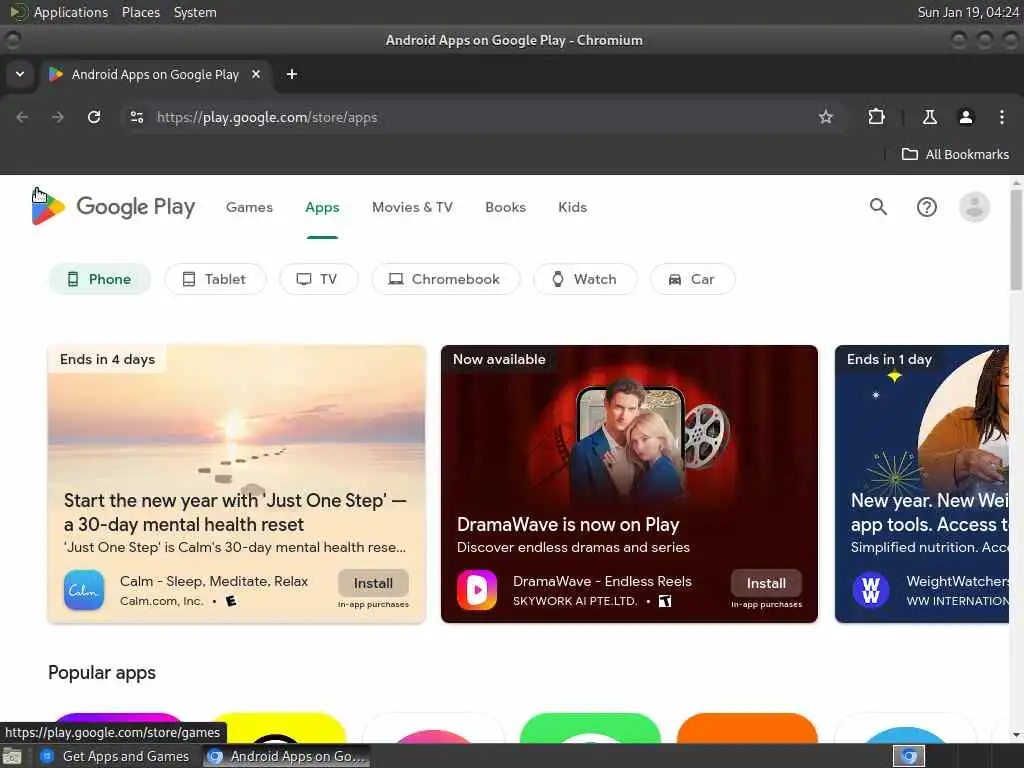Click the 'Now available' label
The image size is (1024, 768).
click(x=499, y=359)
